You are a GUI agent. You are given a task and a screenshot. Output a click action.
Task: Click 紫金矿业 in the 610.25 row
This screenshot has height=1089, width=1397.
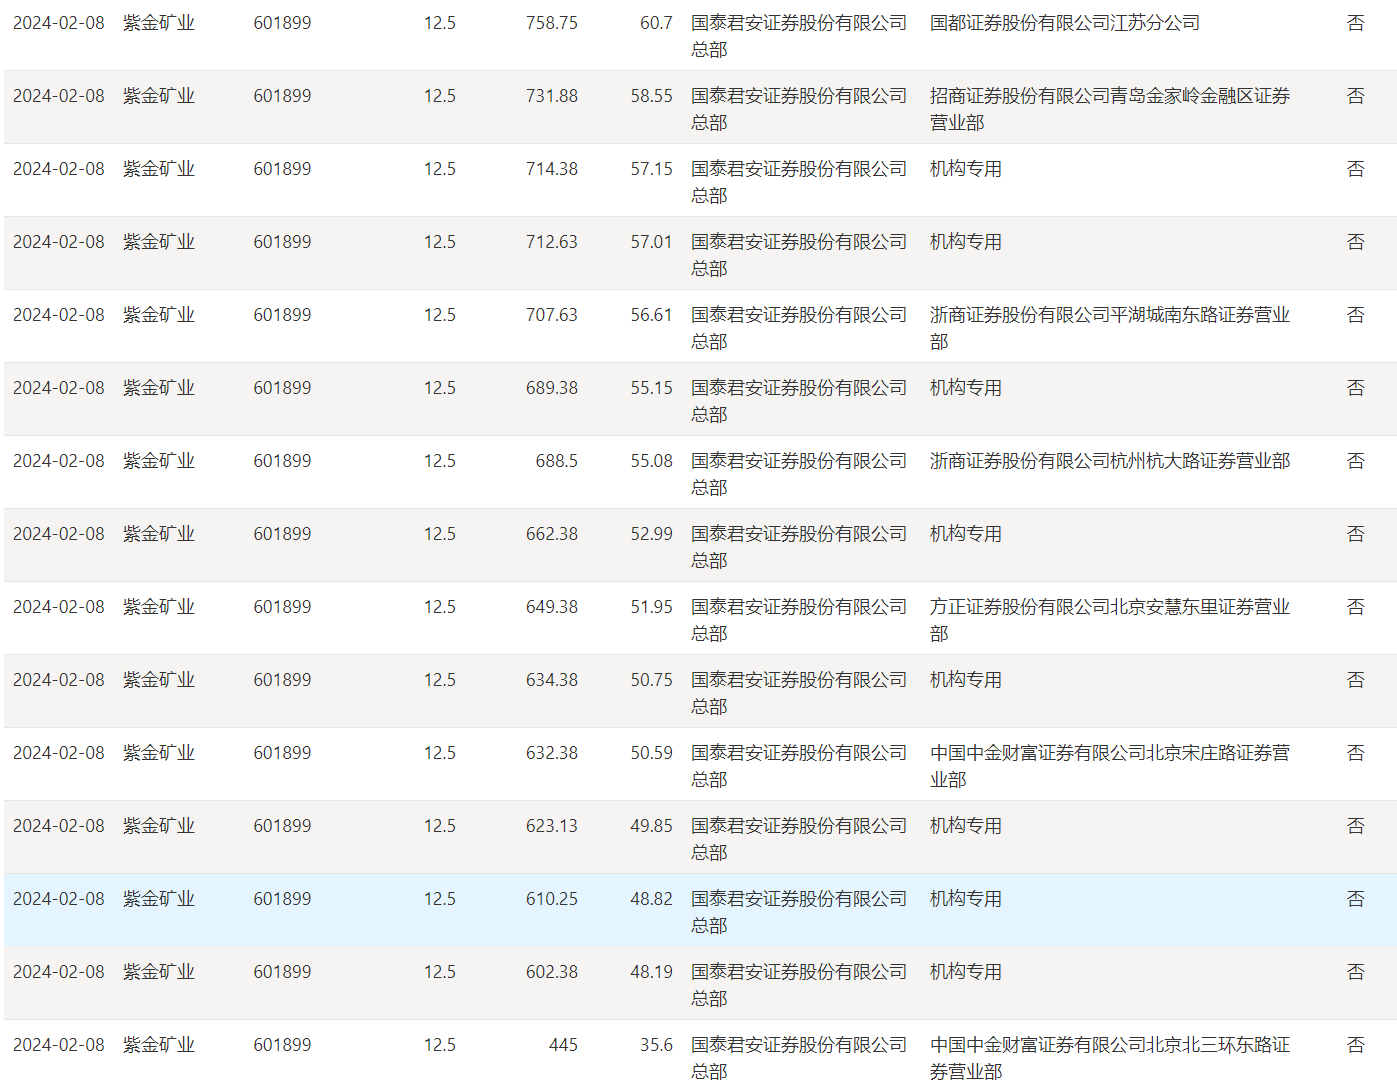click(x=159, y=899)
